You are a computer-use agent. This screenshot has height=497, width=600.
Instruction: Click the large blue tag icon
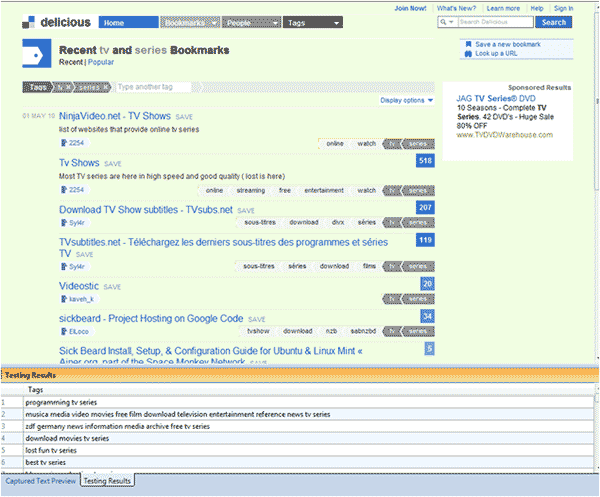pos(37,54)
